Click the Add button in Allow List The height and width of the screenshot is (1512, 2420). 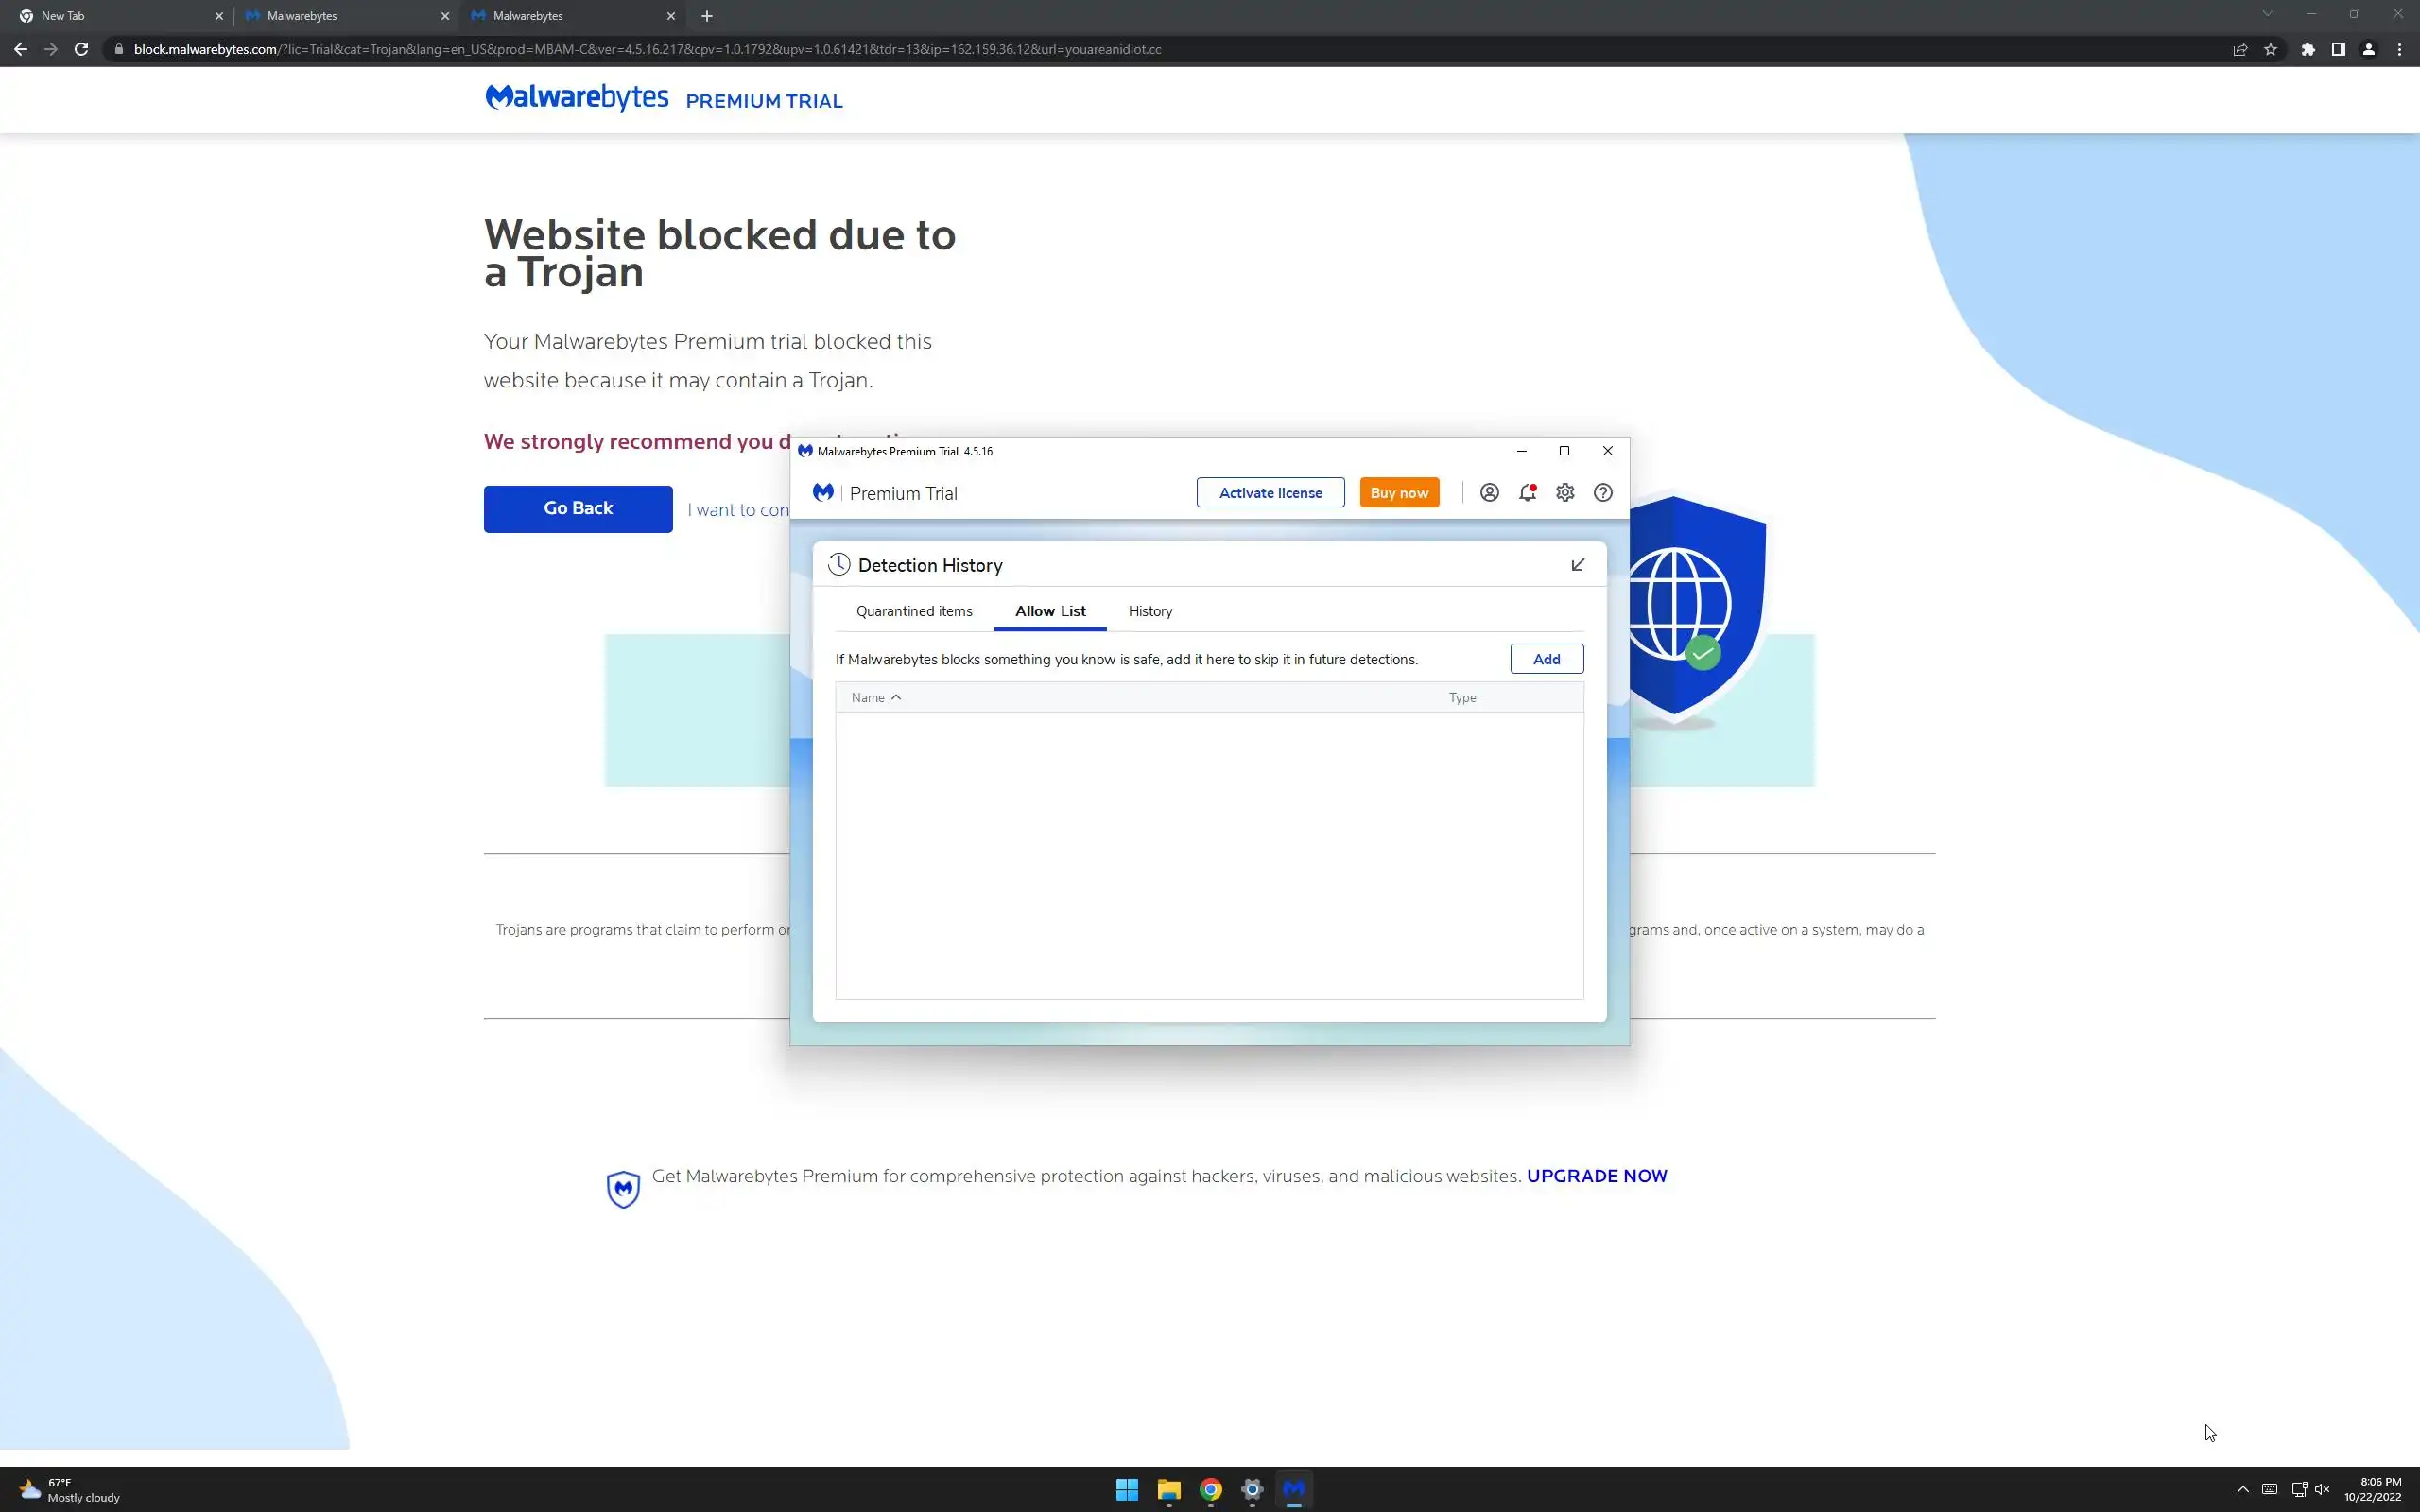[x=1546, y=659]
